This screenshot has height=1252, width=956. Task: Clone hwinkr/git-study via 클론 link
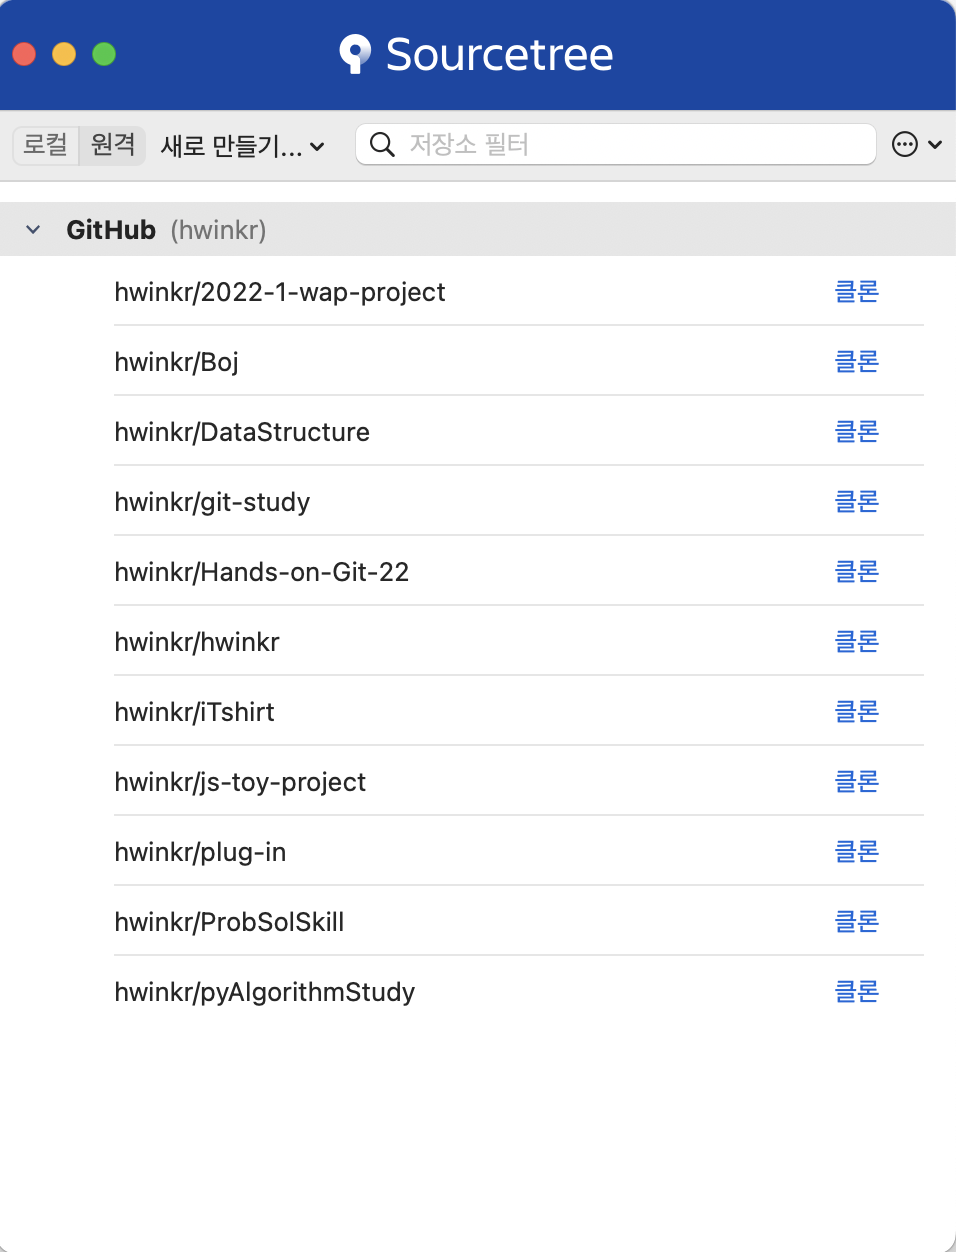(x=857, y=501)
